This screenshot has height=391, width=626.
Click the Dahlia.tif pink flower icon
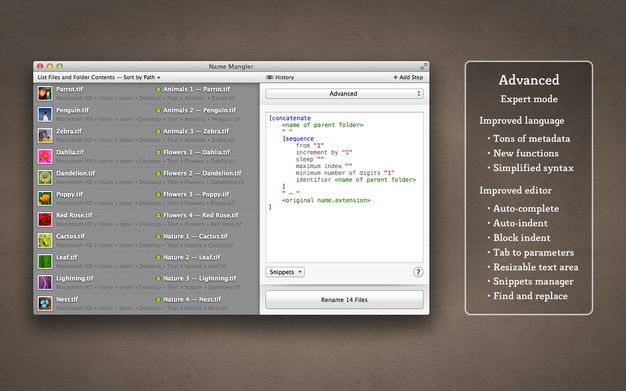coord(45,157)
